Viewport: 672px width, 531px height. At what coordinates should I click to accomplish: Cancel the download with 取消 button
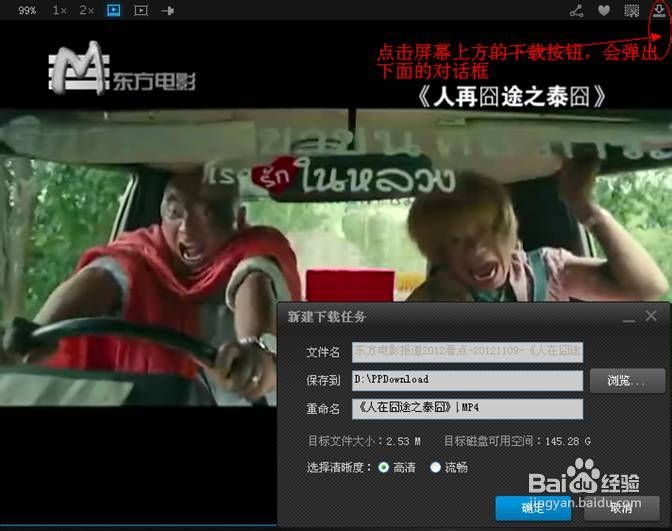coord(621,508)
